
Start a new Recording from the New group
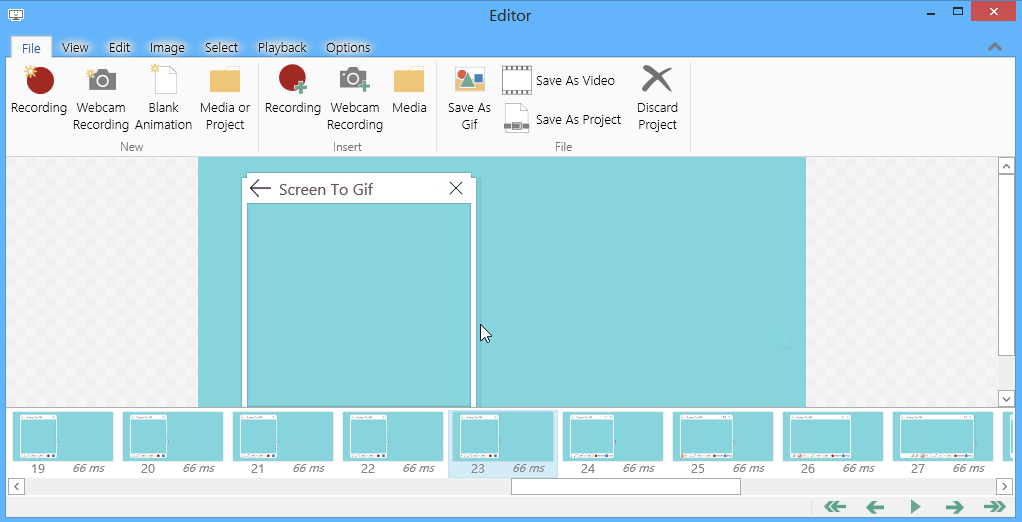[x=39, y=91]
